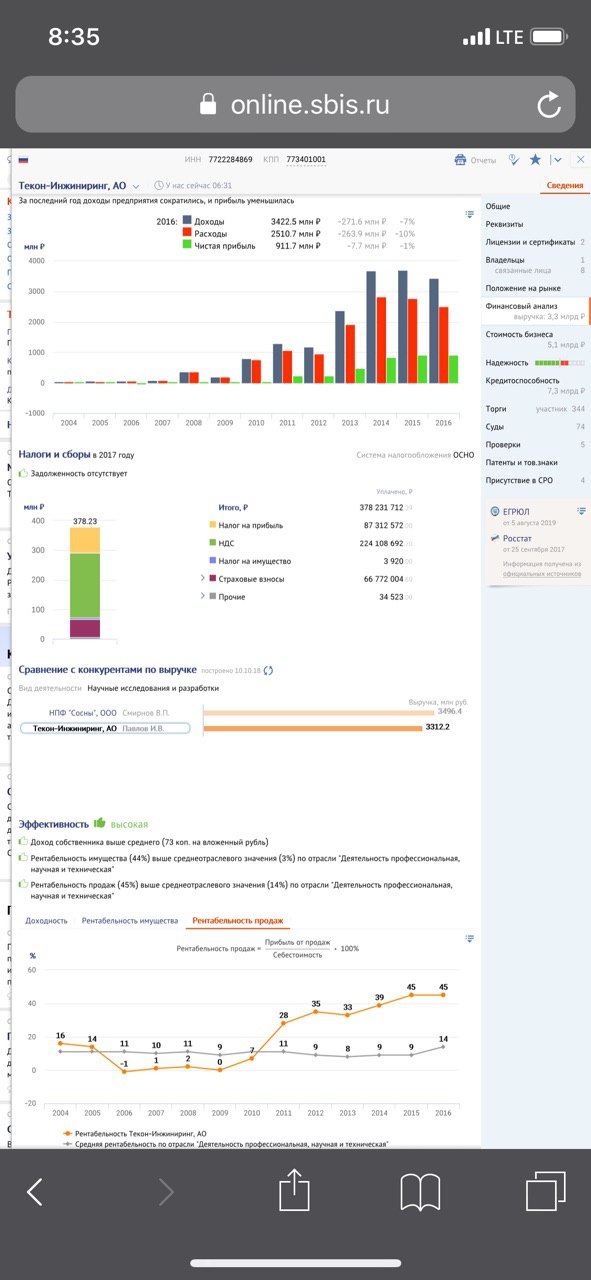Tap the online.sbis.ru address field
This screenshot has height=1280, width=591.
[295, 105]
